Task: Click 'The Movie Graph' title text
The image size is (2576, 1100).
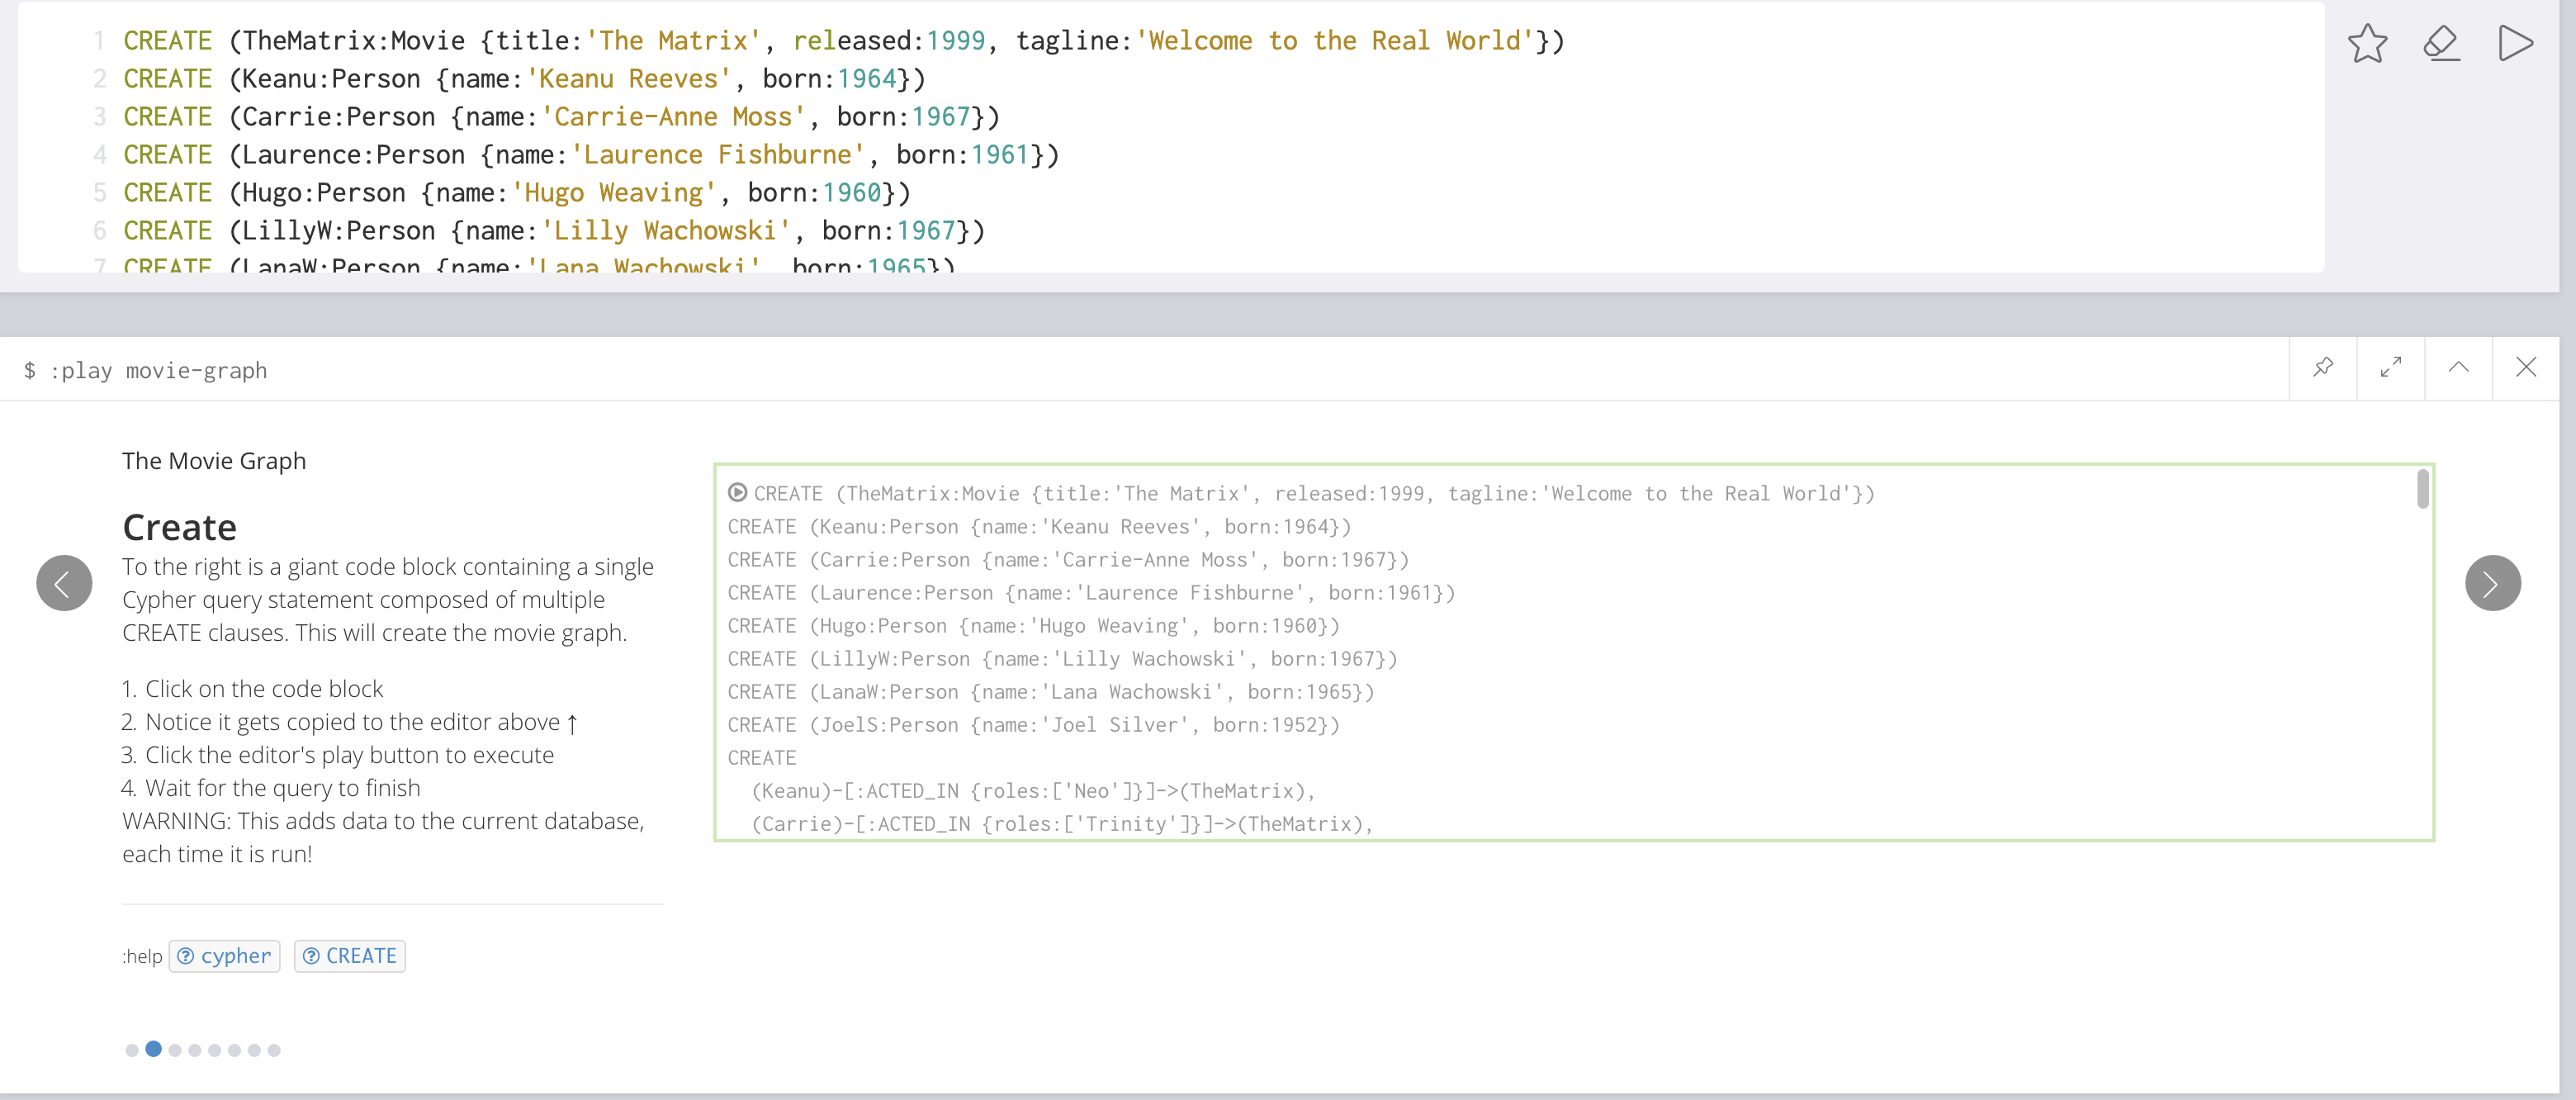Action: point(214,461)
